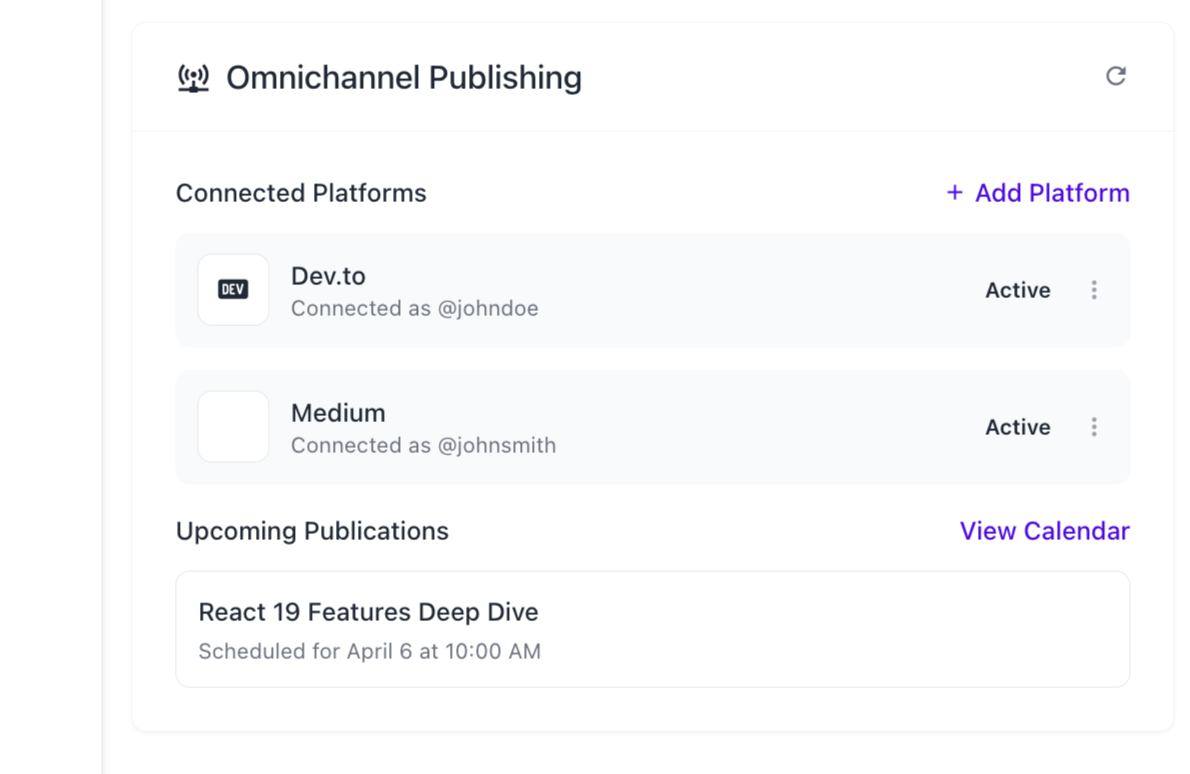The width and height of the screenshot is (1190, 774).
Task: Click the Active status on the Medium row
Action: [x=1018, y=427]
